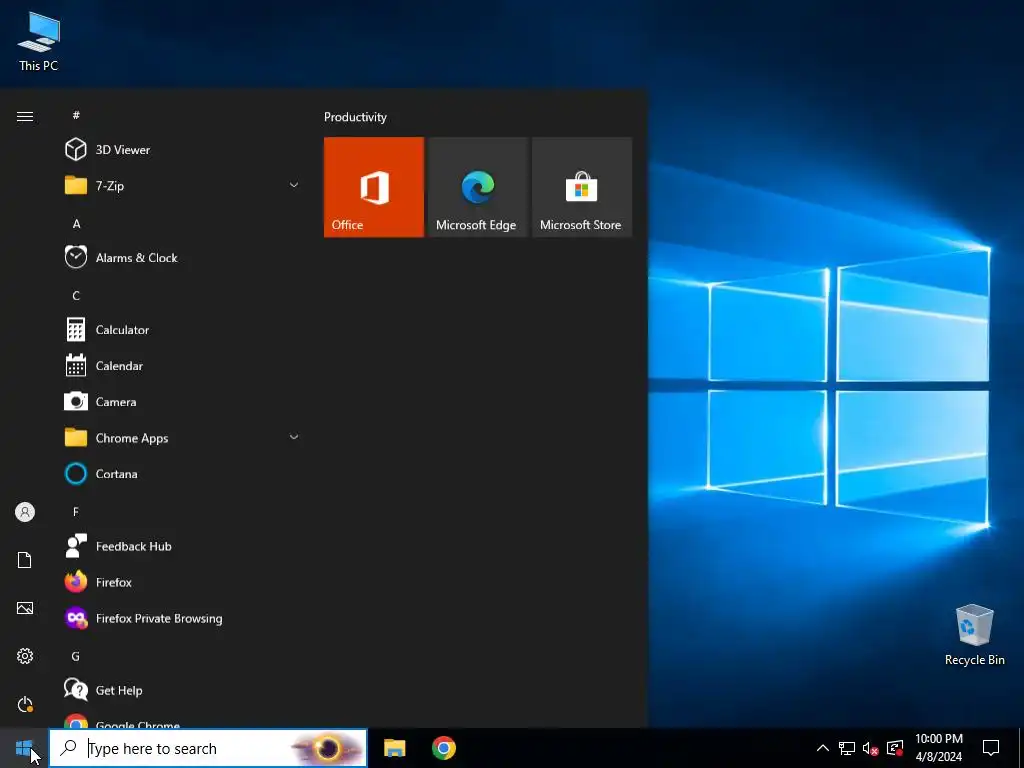Image resolution: width=1024 pixels, height=768 pixels.
Task: Click the 'G' letter header
Action: (76, 656)
